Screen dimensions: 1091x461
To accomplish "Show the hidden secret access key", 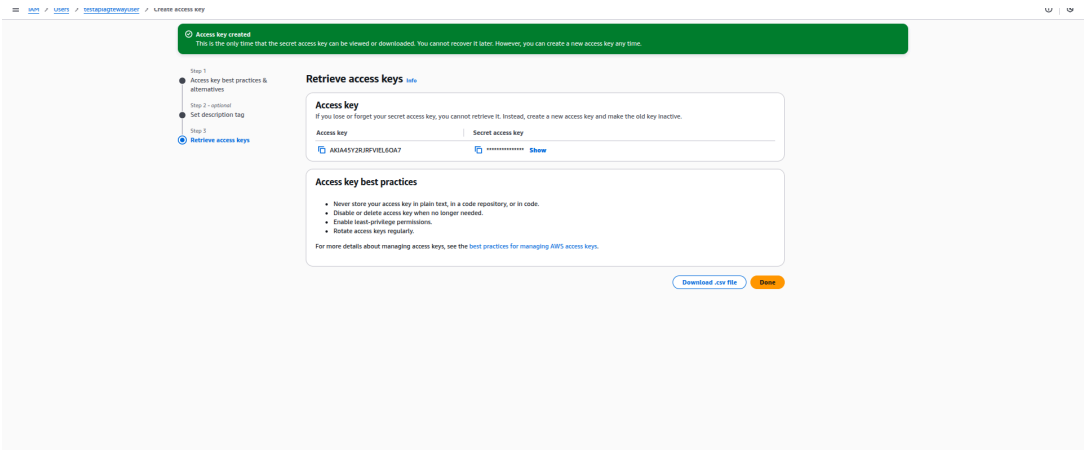I will 537,150.
